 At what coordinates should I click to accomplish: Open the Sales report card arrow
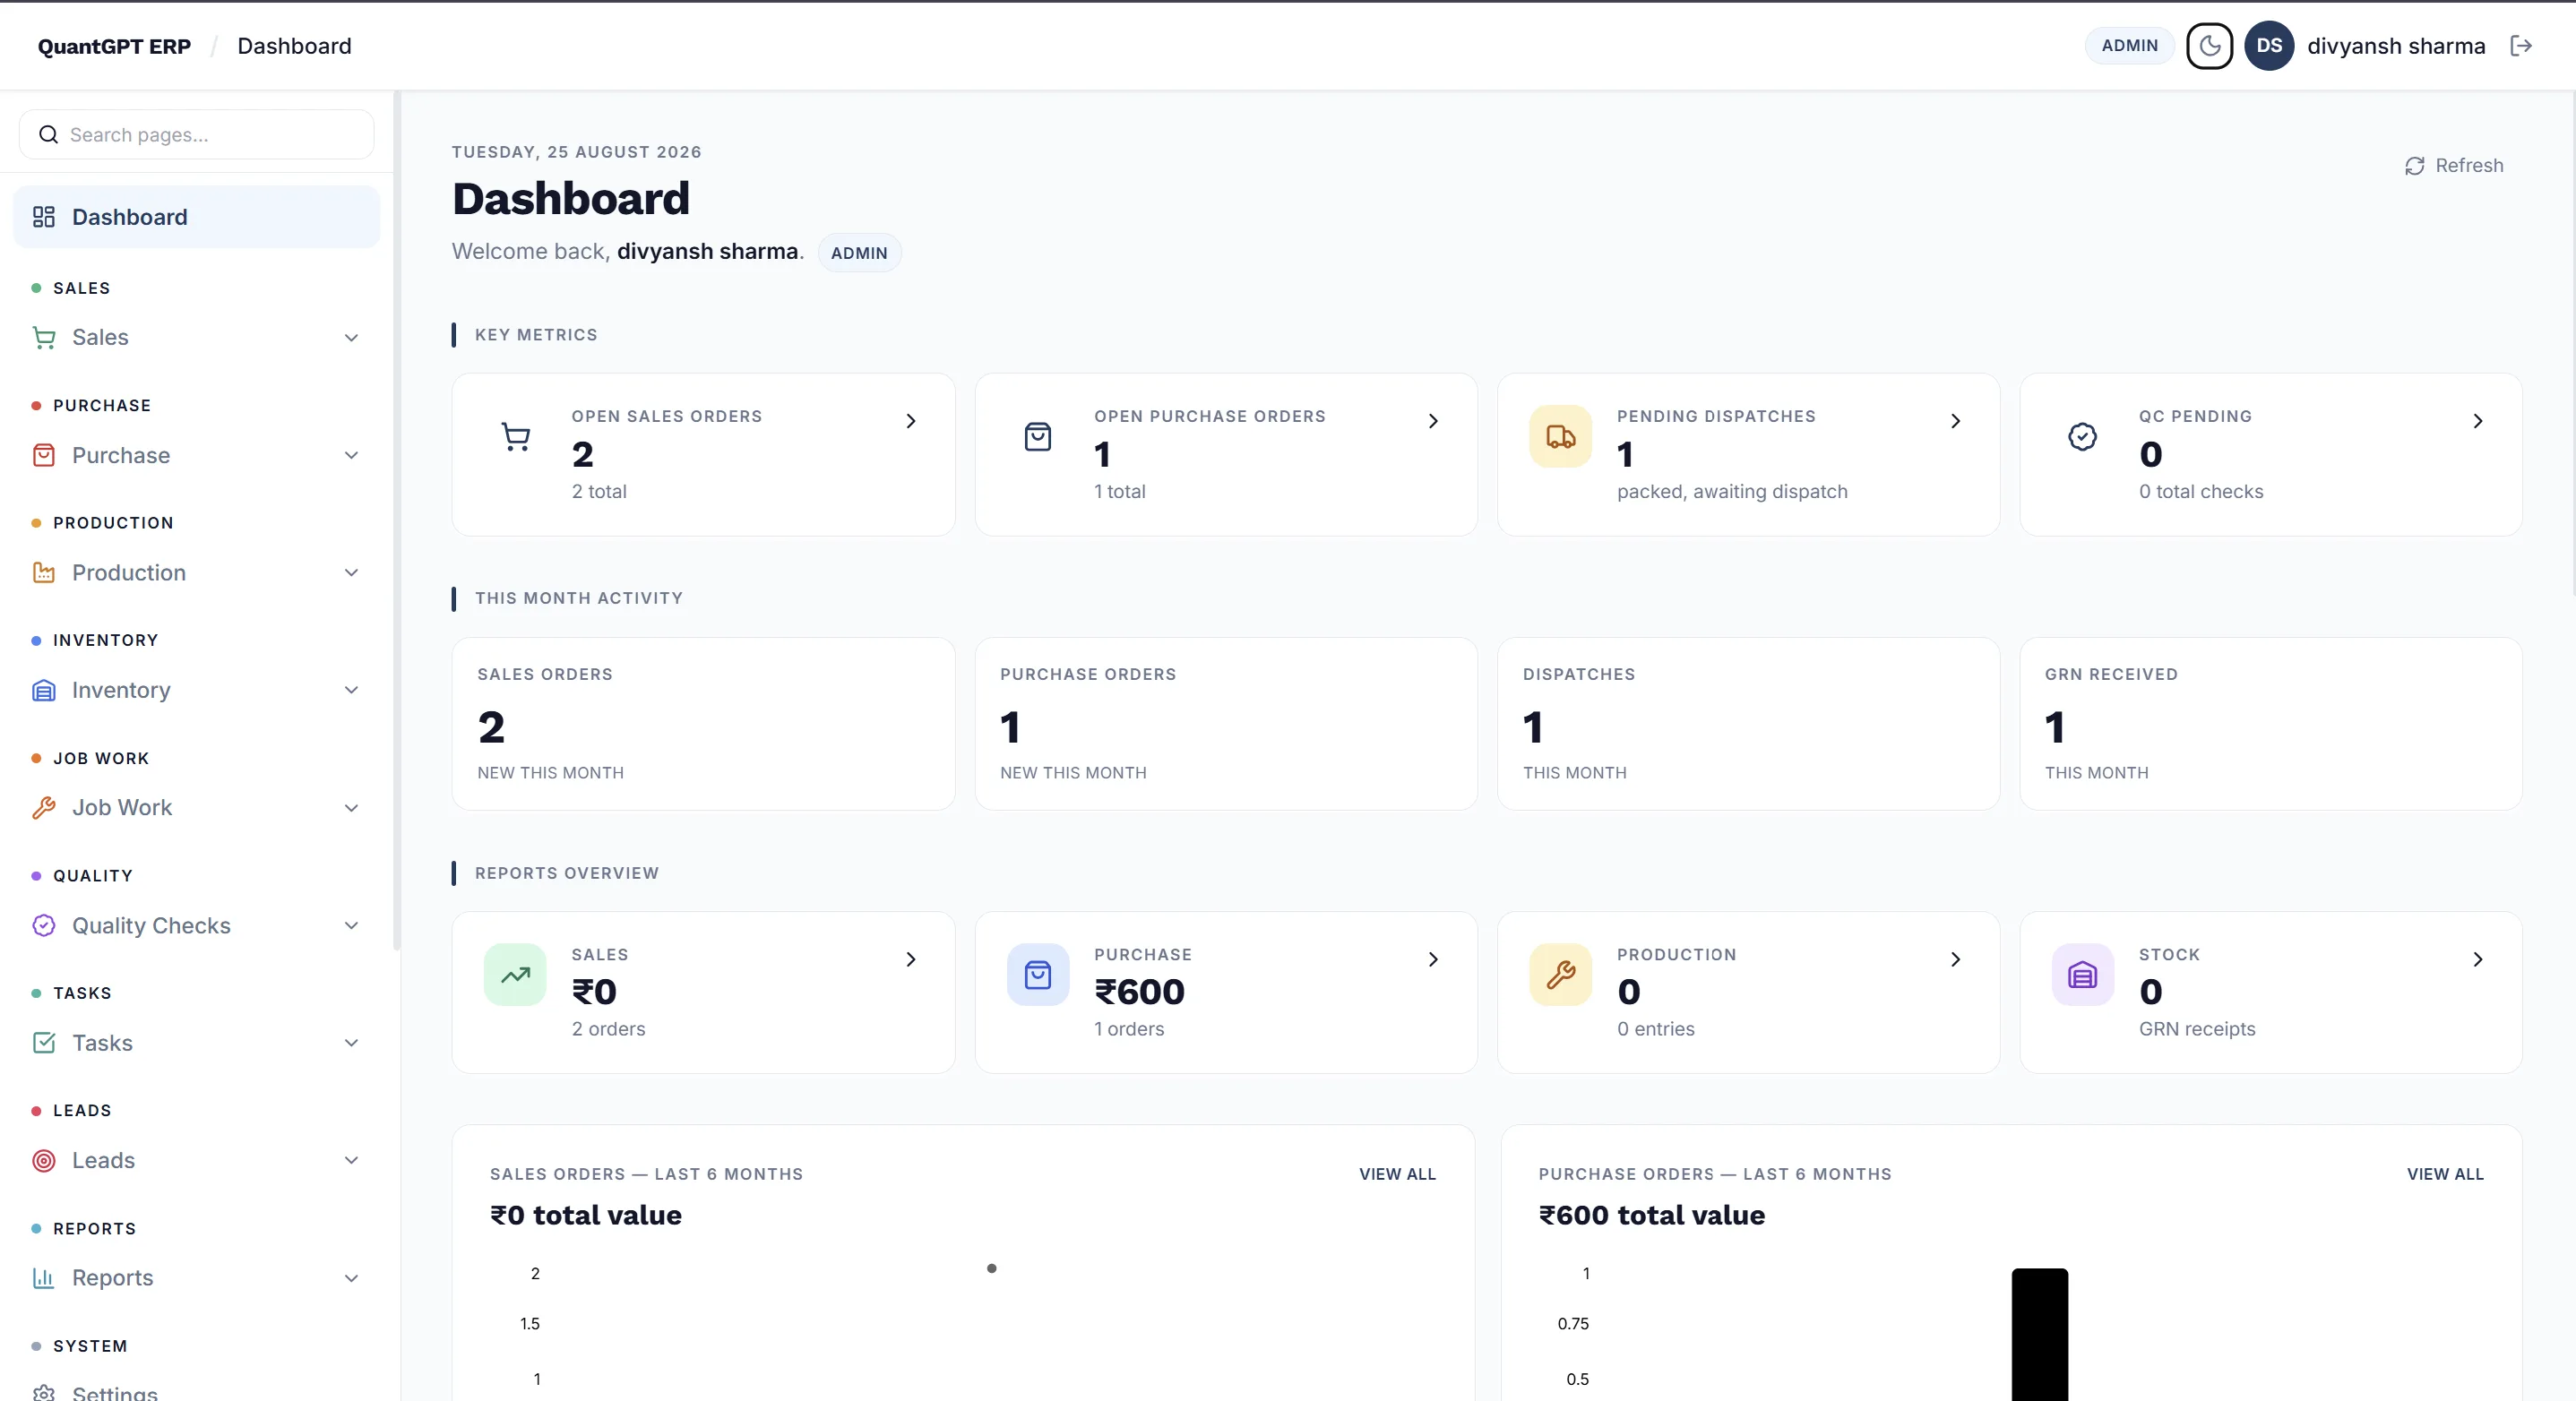click(x=910, y=960)
